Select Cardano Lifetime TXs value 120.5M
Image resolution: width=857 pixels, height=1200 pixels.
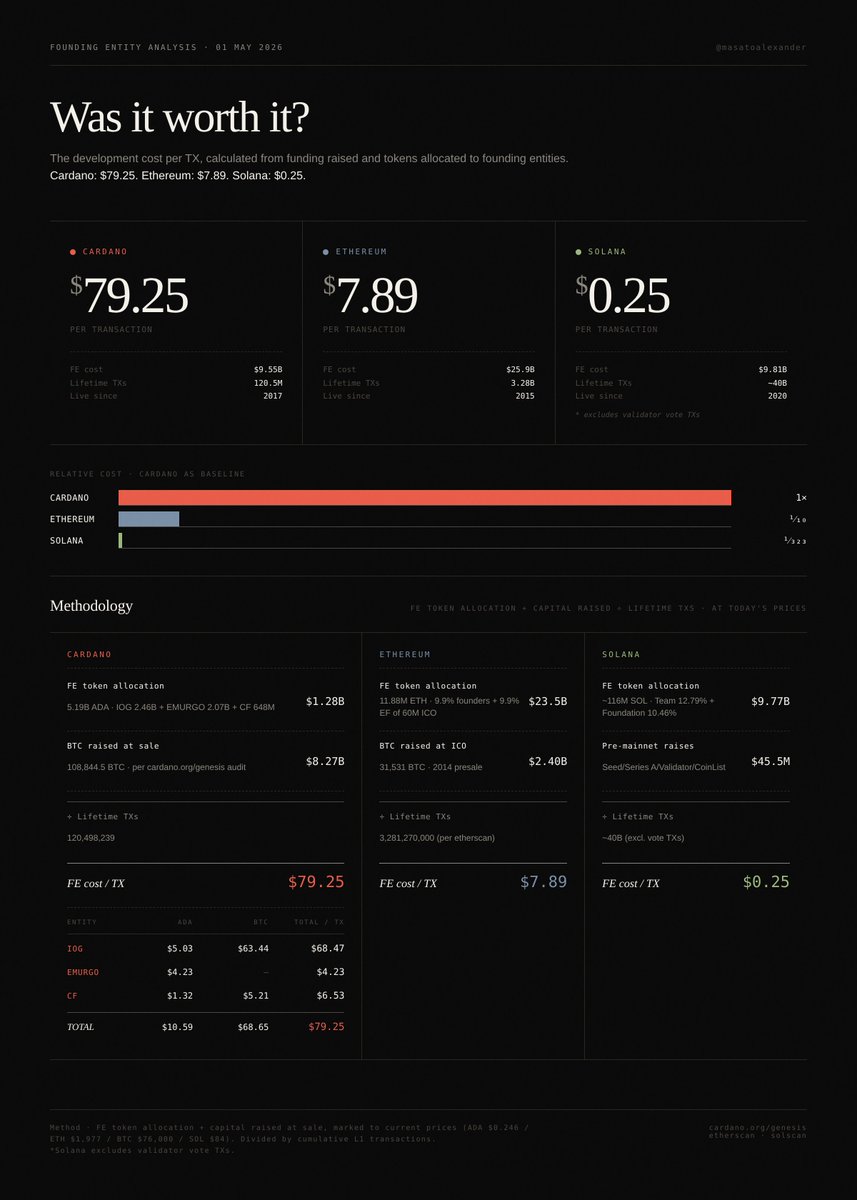[268, 383]
